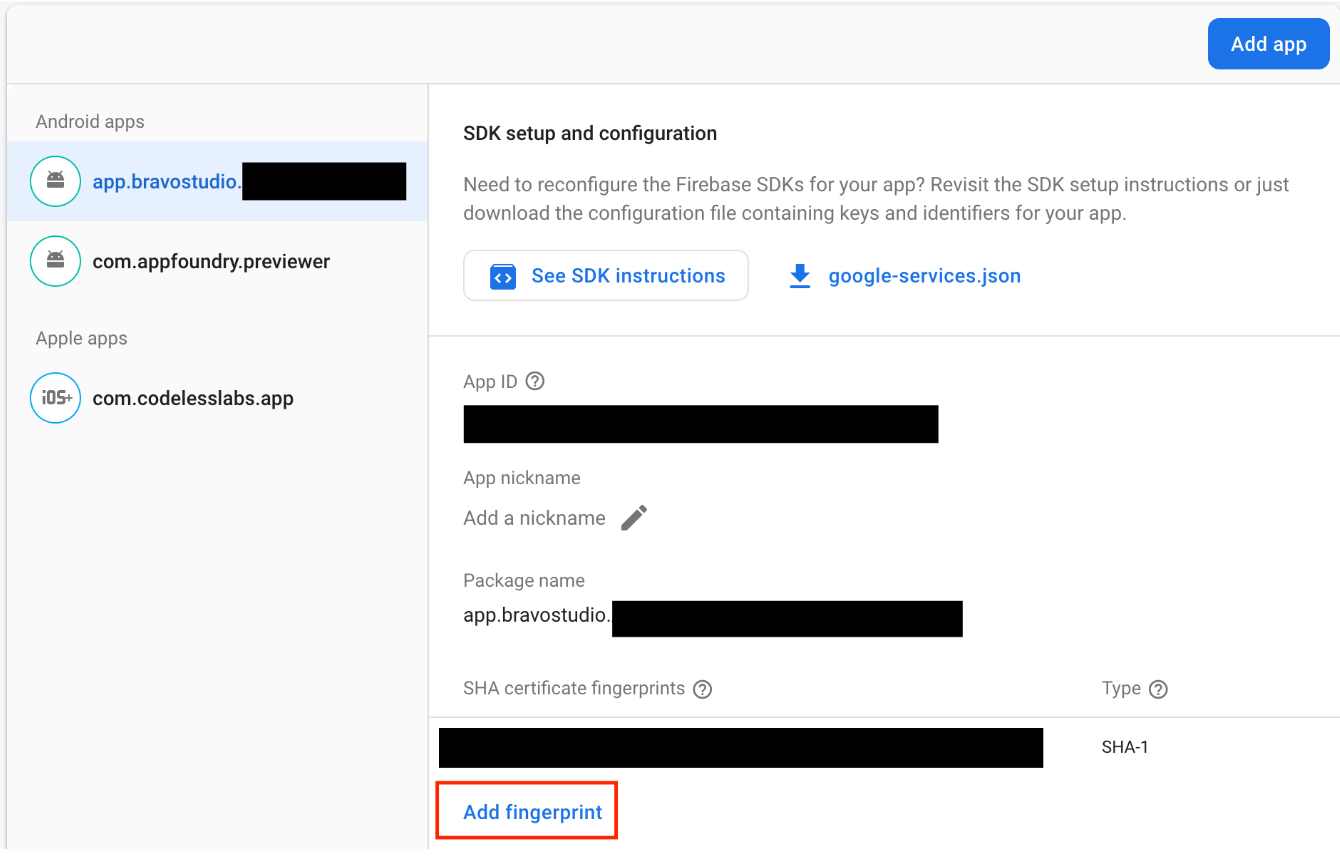1340x856 pixels.
Task: Click the Package name value text
Action: (x=537, y=615)
